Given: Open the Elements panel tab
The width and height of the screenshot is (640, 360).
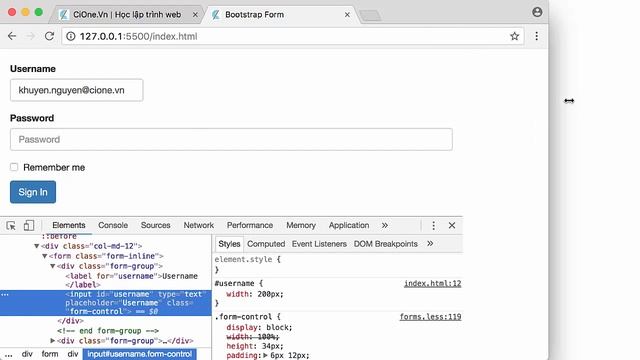Looking at the screenshot, I should [x=69, y=225].
